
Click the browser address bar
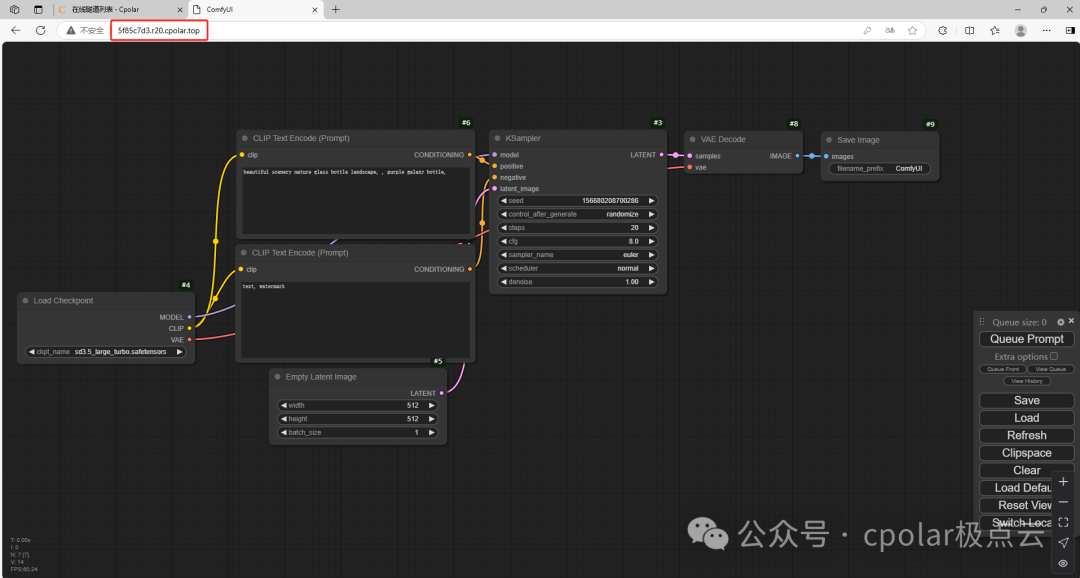[x=158, y=30]
